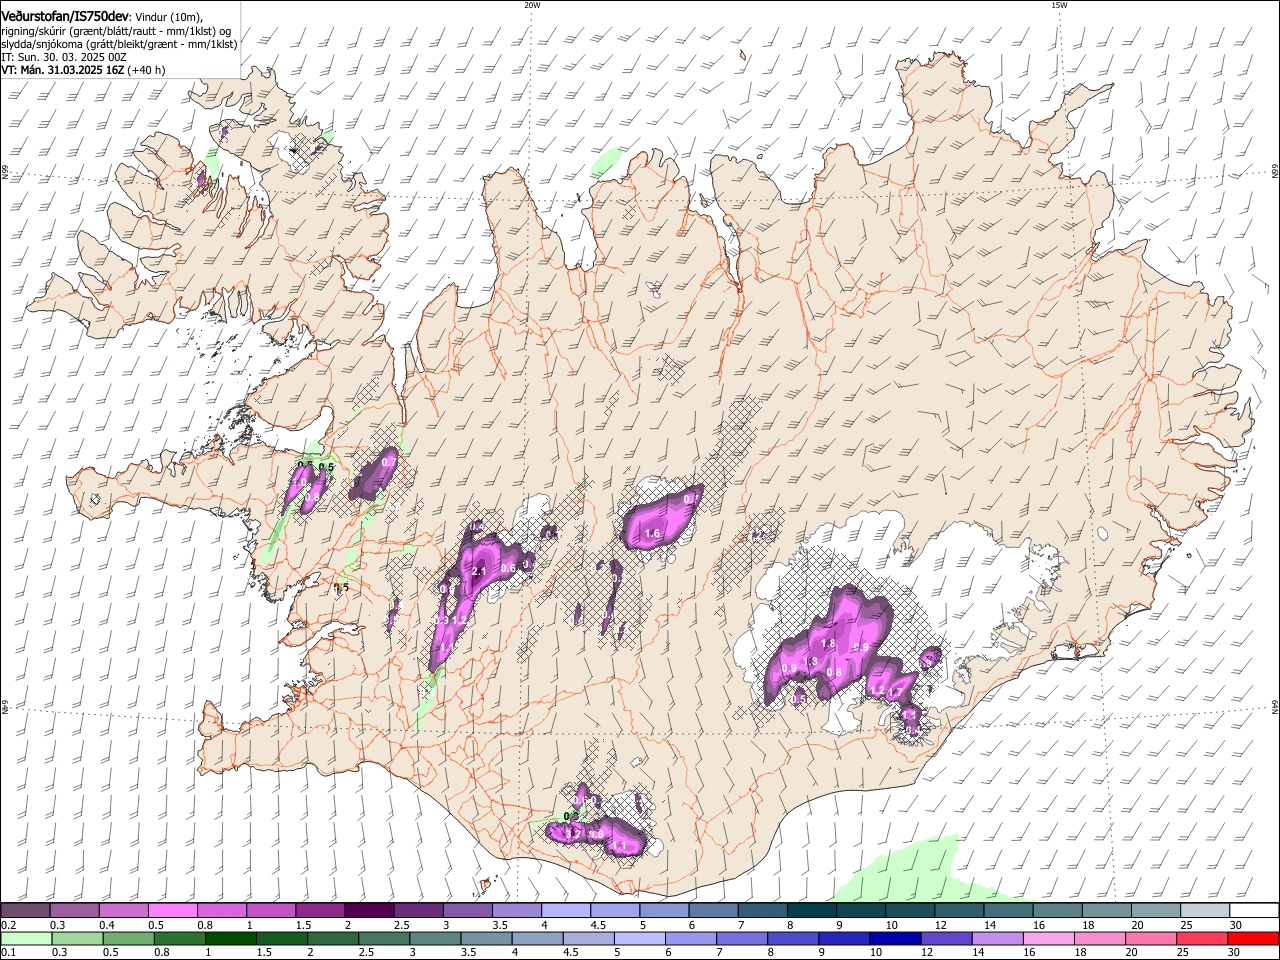
Task: Pick dark green rain-legend swatch between 1 and 1.5
Action: (232, 938)
